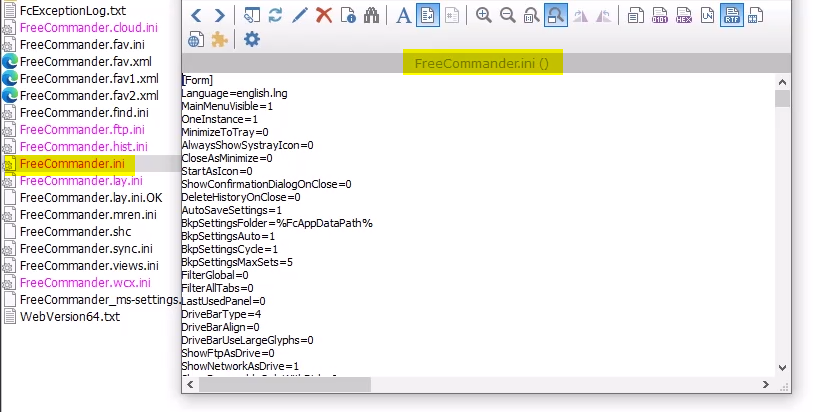Click the Edge icon beside FreeCommander.fav1.xml
The image size is (820, 412).
coord(10,78)
